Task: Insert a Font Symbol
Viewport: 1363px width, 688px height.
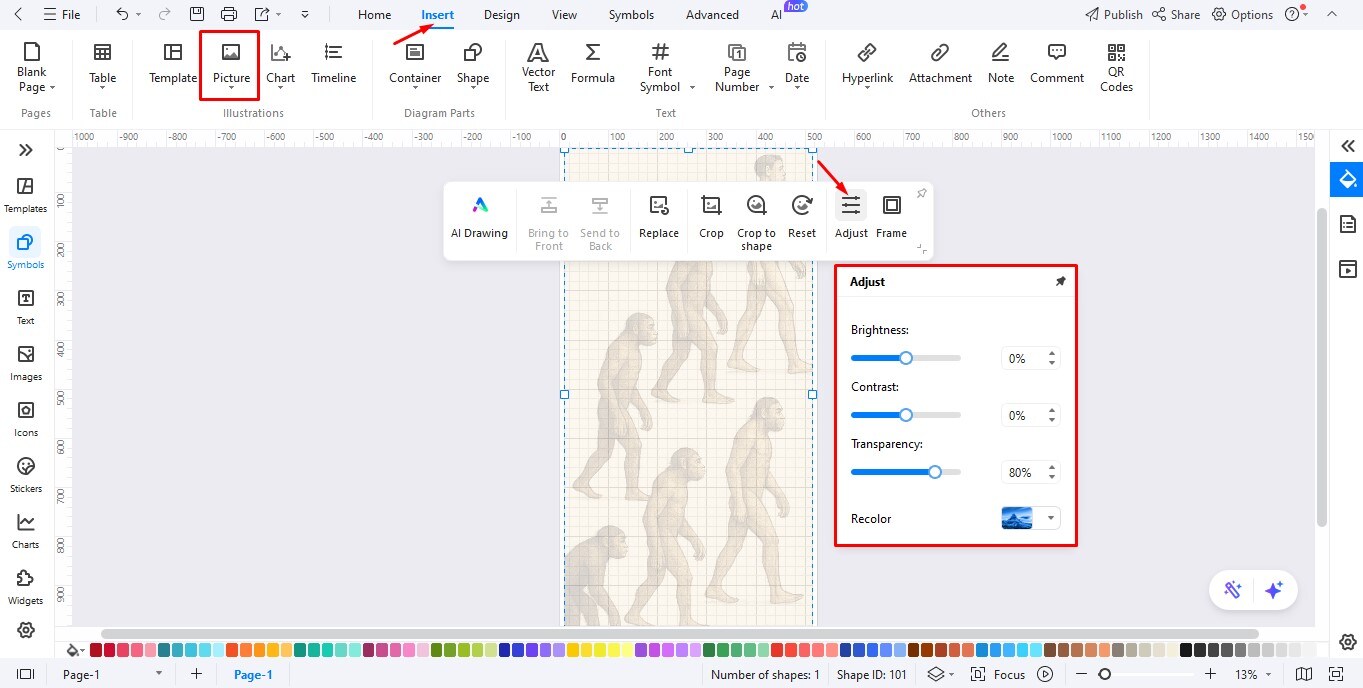Action: pyautogui.click(x=660, y=67)
